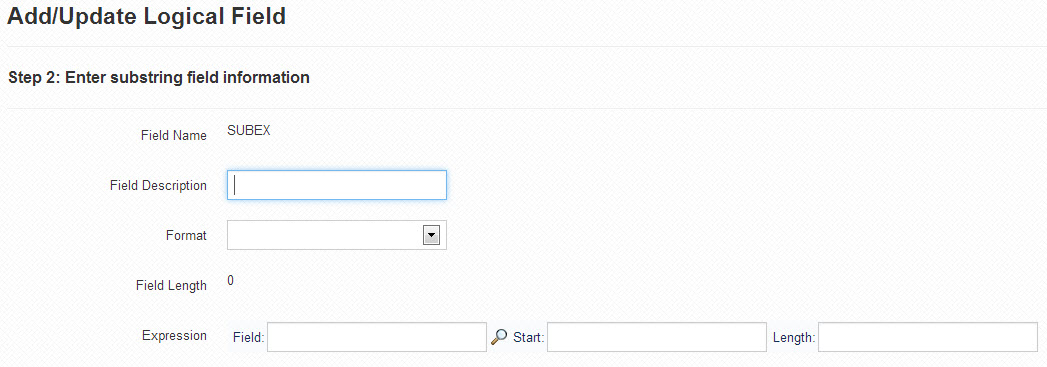
Task: Click the 'Start:' label
Action: tap(529, 338)
